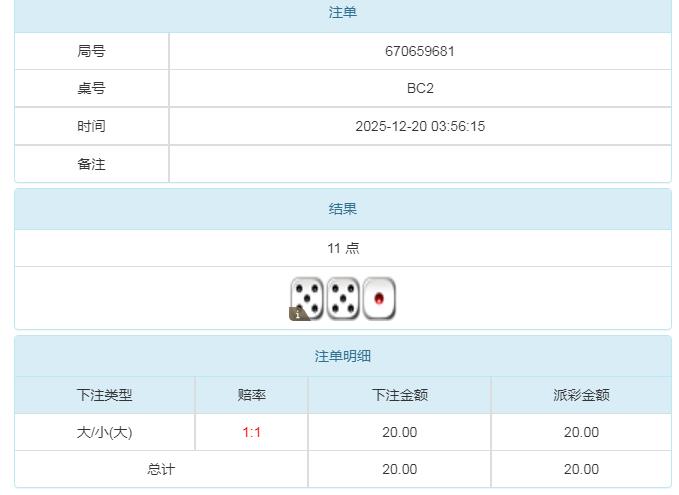Click the 注单明细 section header

point(343,356)
